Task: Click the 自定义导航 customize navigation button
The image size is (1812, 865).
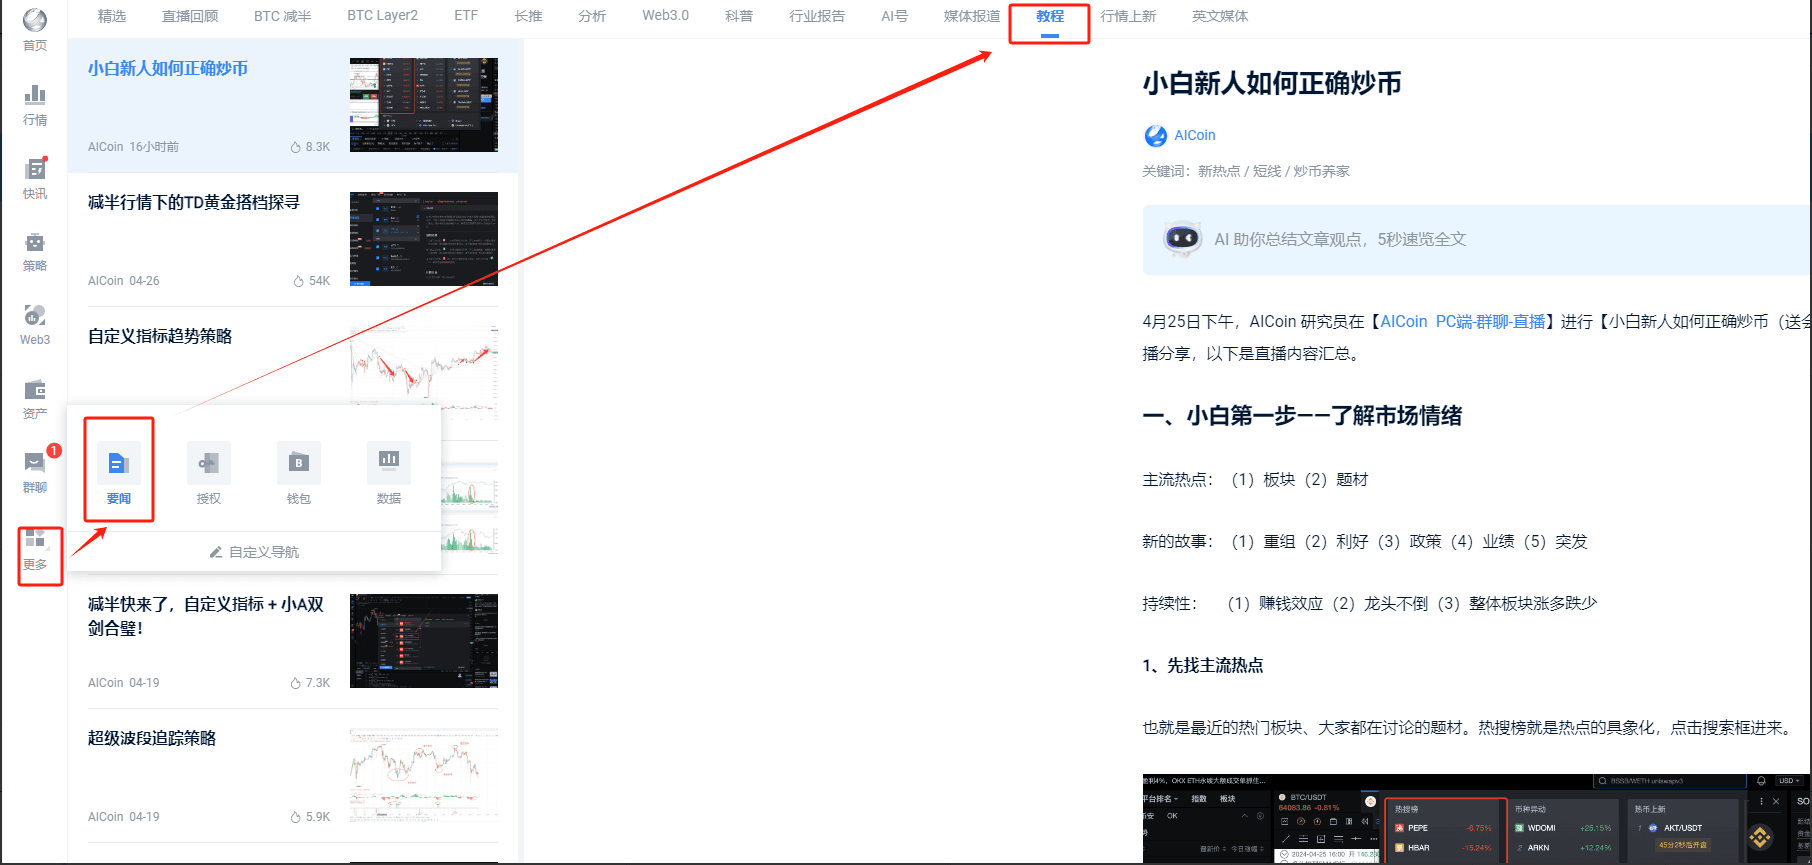Action: (x=254, y=552)
